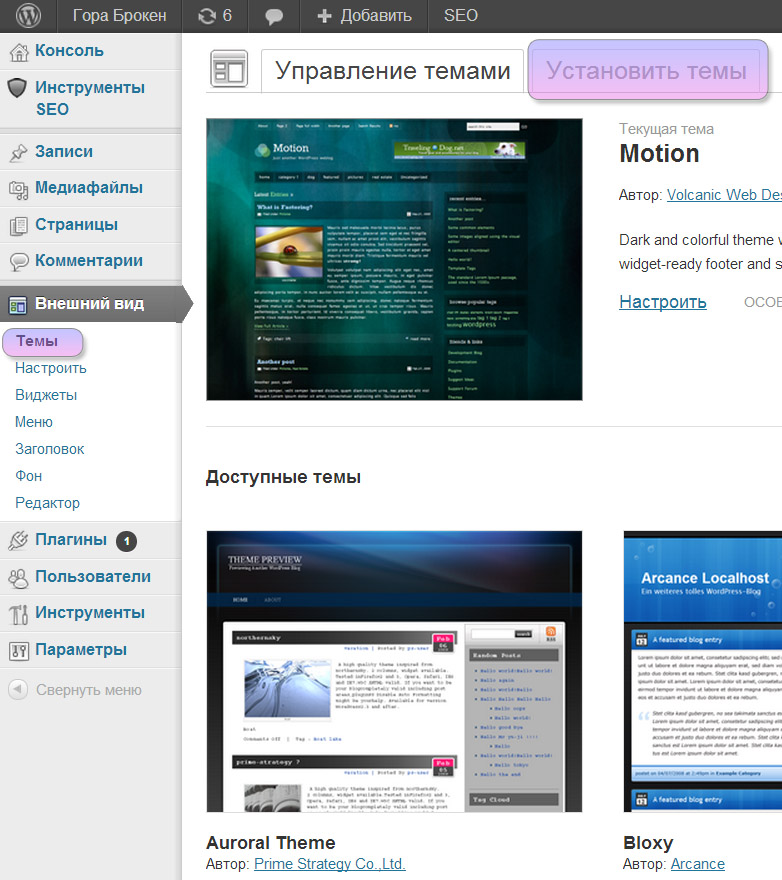Viewport: 782px width, 880px height.
Task: Click the tools icon beside Инструменты
Action: [x=19, y=615]
